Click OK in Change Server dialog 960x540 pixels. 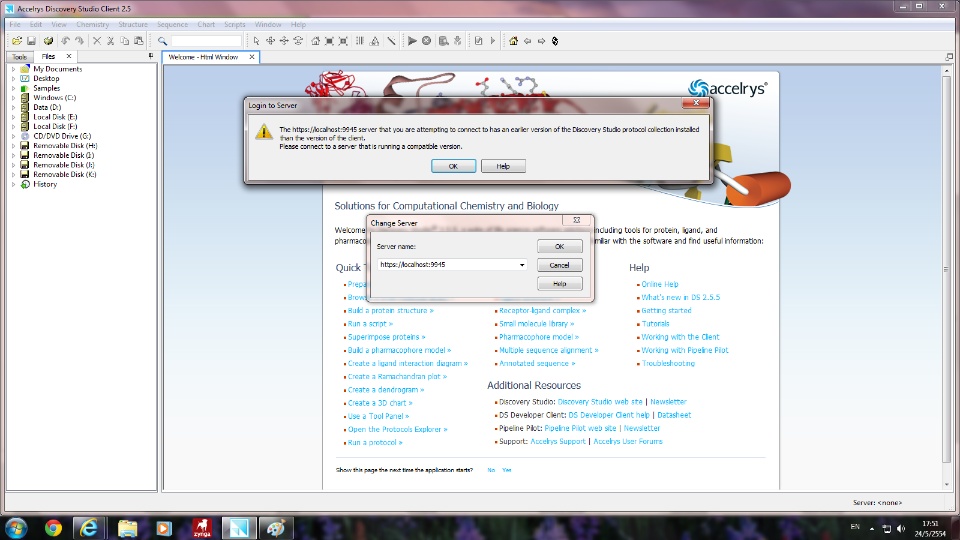click(560, 246)
